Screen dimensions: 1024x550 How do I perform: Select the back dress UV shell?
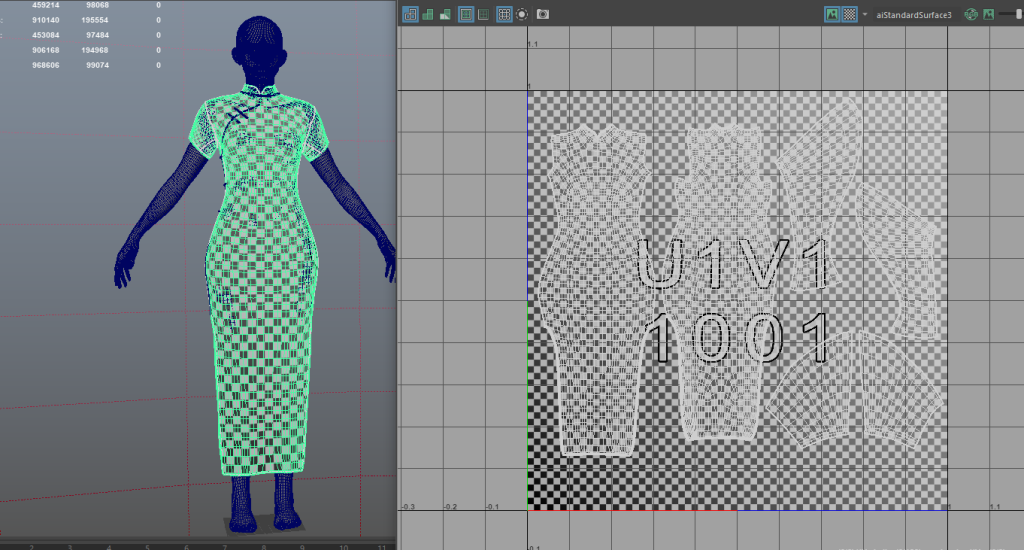click(723, 281)
